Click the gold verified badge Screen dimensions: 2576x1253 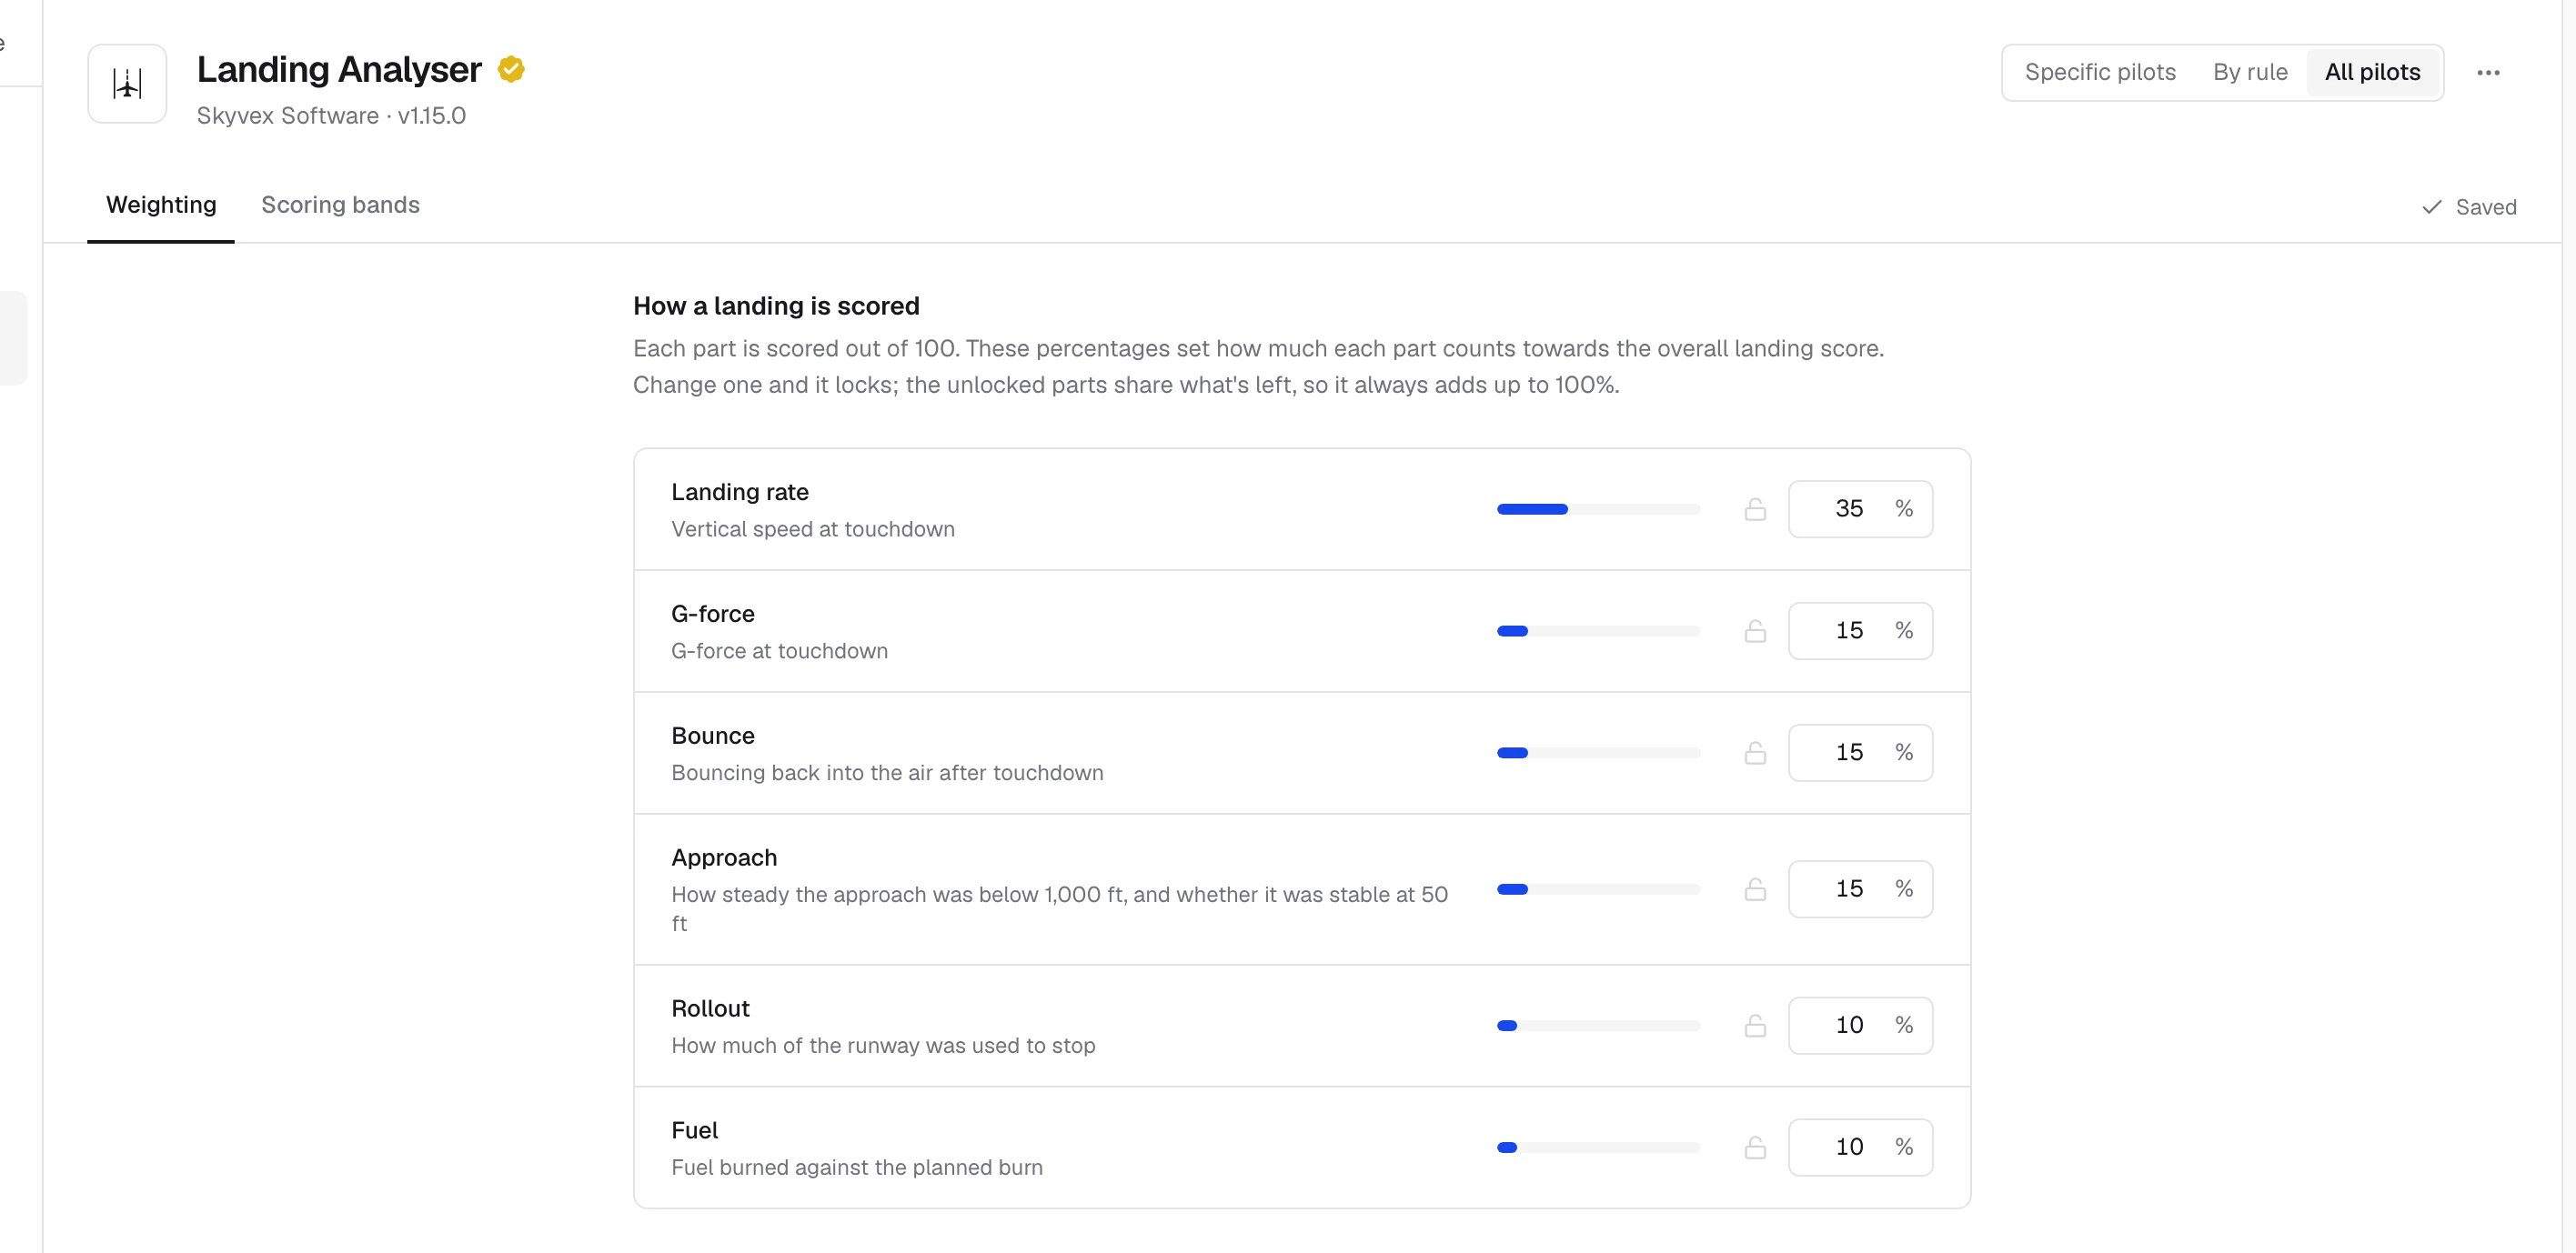(x=511, y=69)
